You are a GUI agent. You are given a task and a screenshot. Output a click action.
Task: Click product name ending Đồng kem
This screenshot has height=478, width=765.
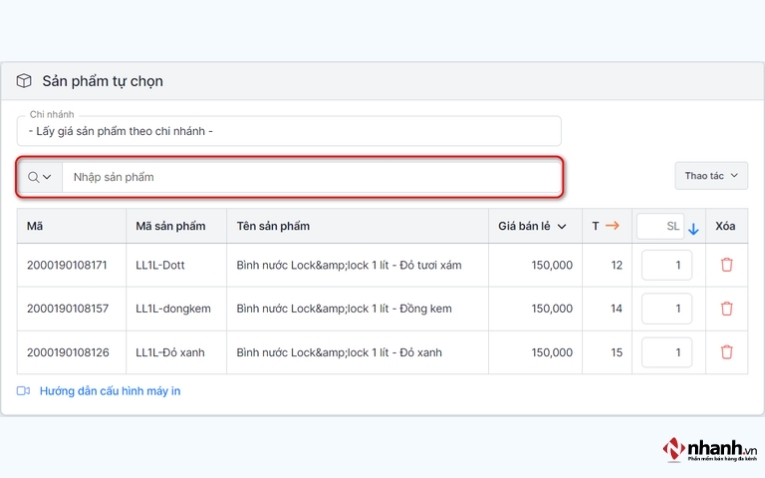pos(344,309)
